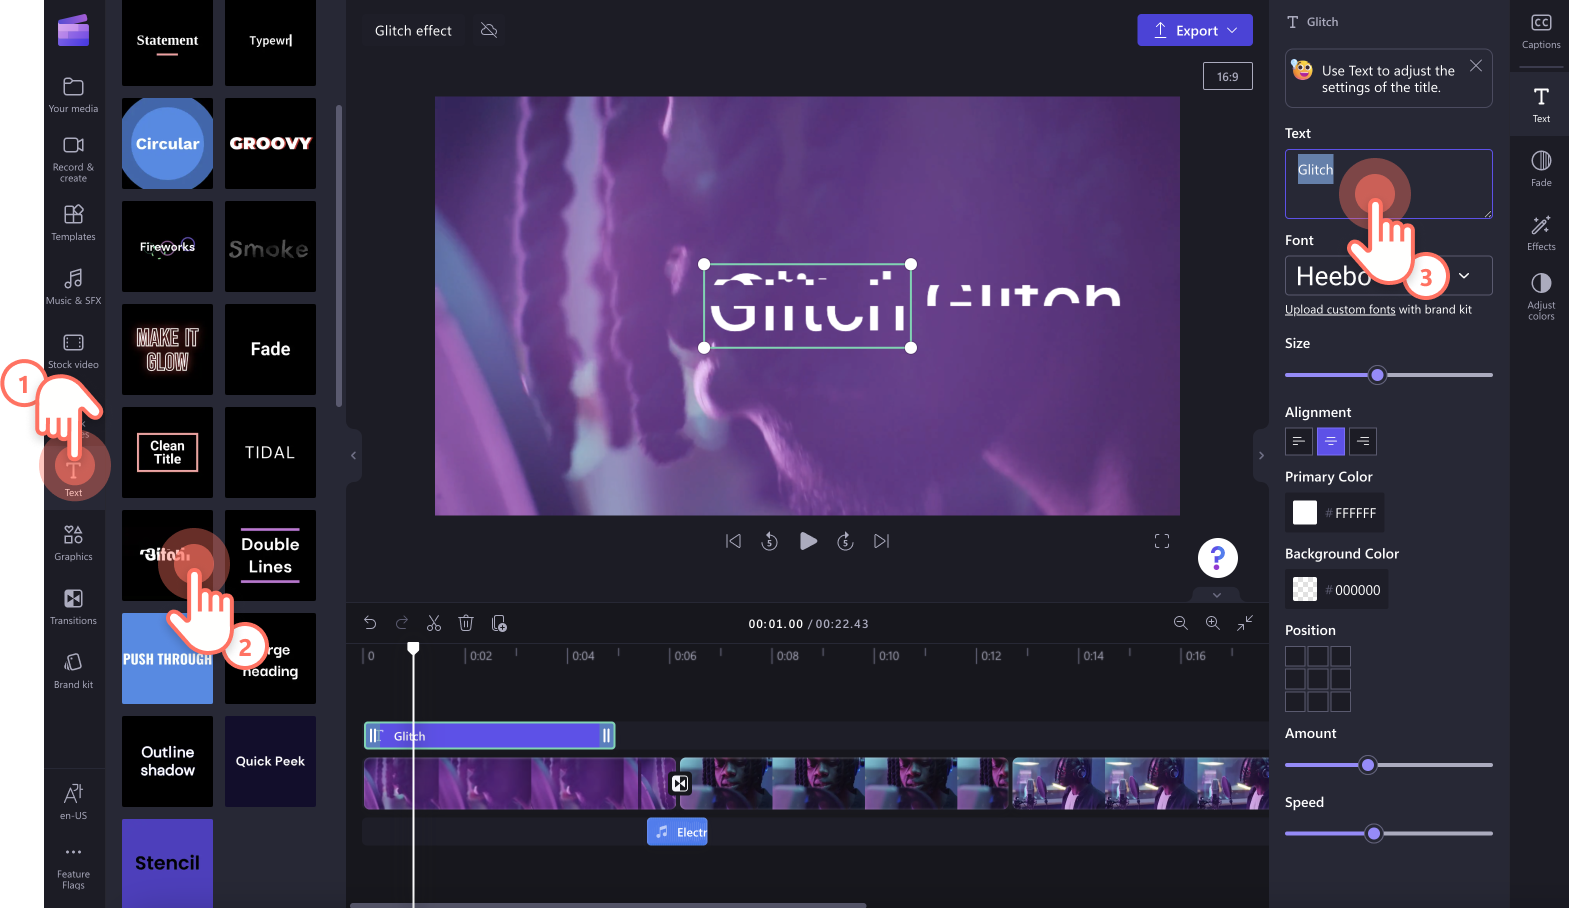Open Export dropdown button

pos(1195,30)
